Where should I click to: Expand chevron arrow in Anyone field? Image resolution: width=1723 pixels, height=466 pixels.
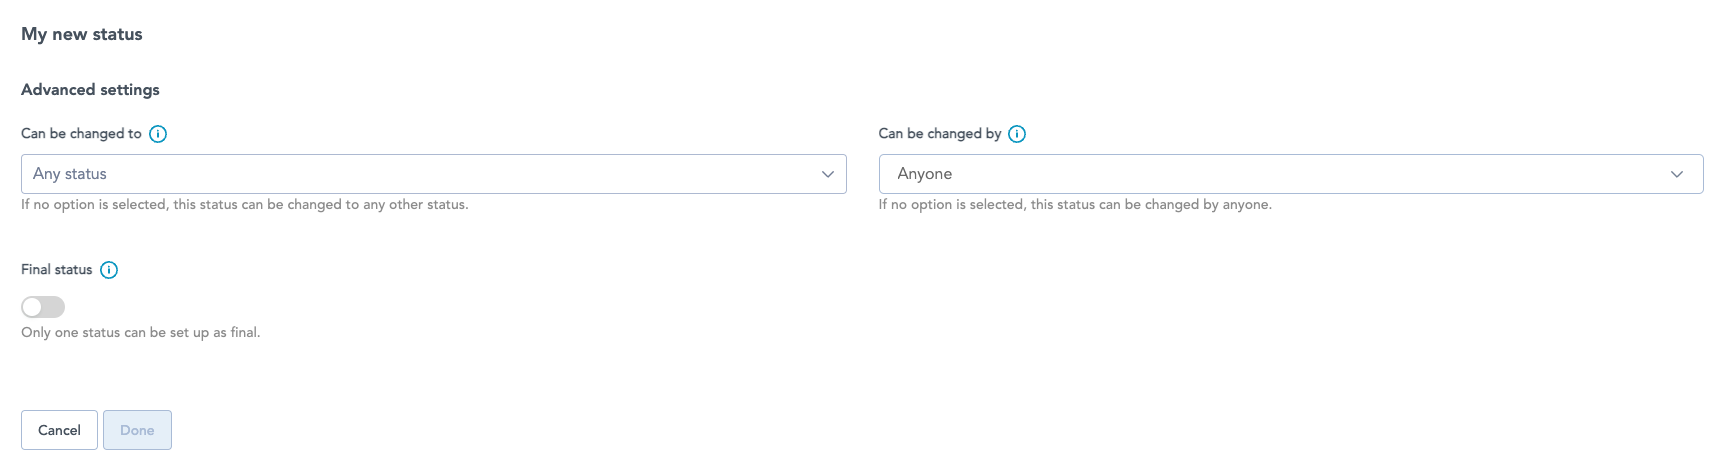[1677, 174]
